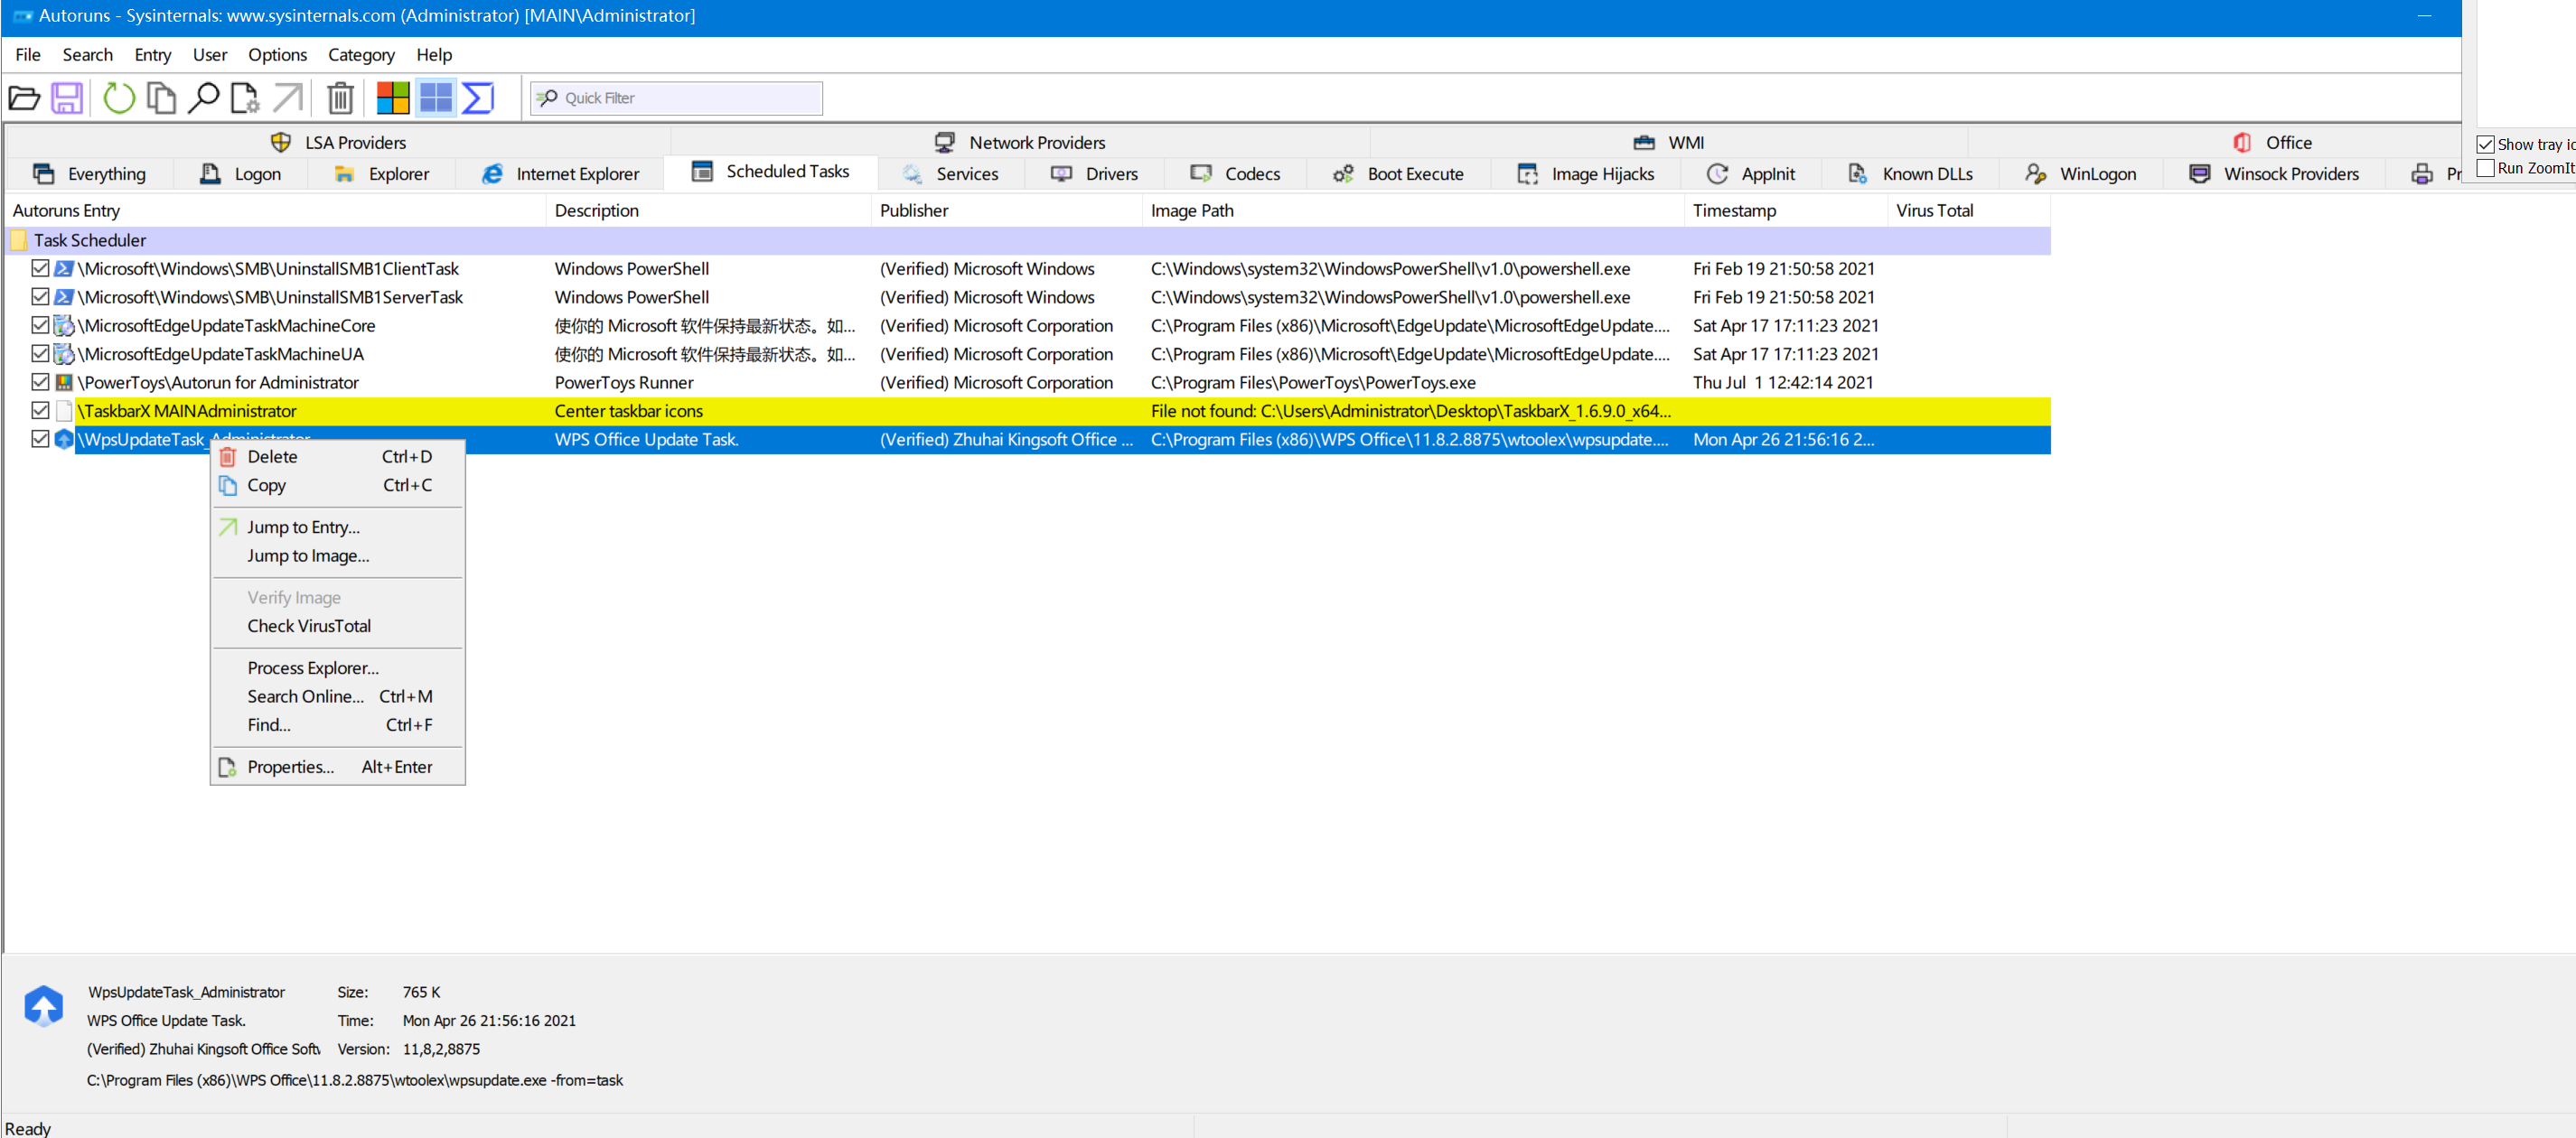Image resolution: width=2576 pixels, height=1138 pixels.
Task: Switch to the WinLogon tab
Action: [x=2081, y=174]
